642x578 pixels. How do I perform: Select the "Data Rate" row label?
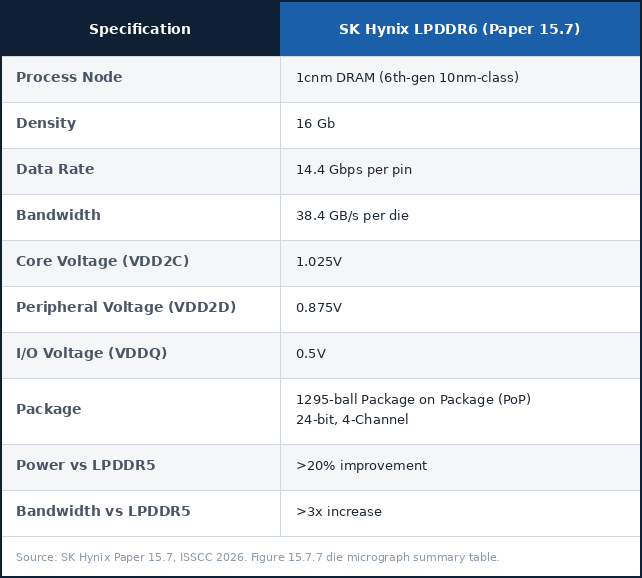click(55, 169)
